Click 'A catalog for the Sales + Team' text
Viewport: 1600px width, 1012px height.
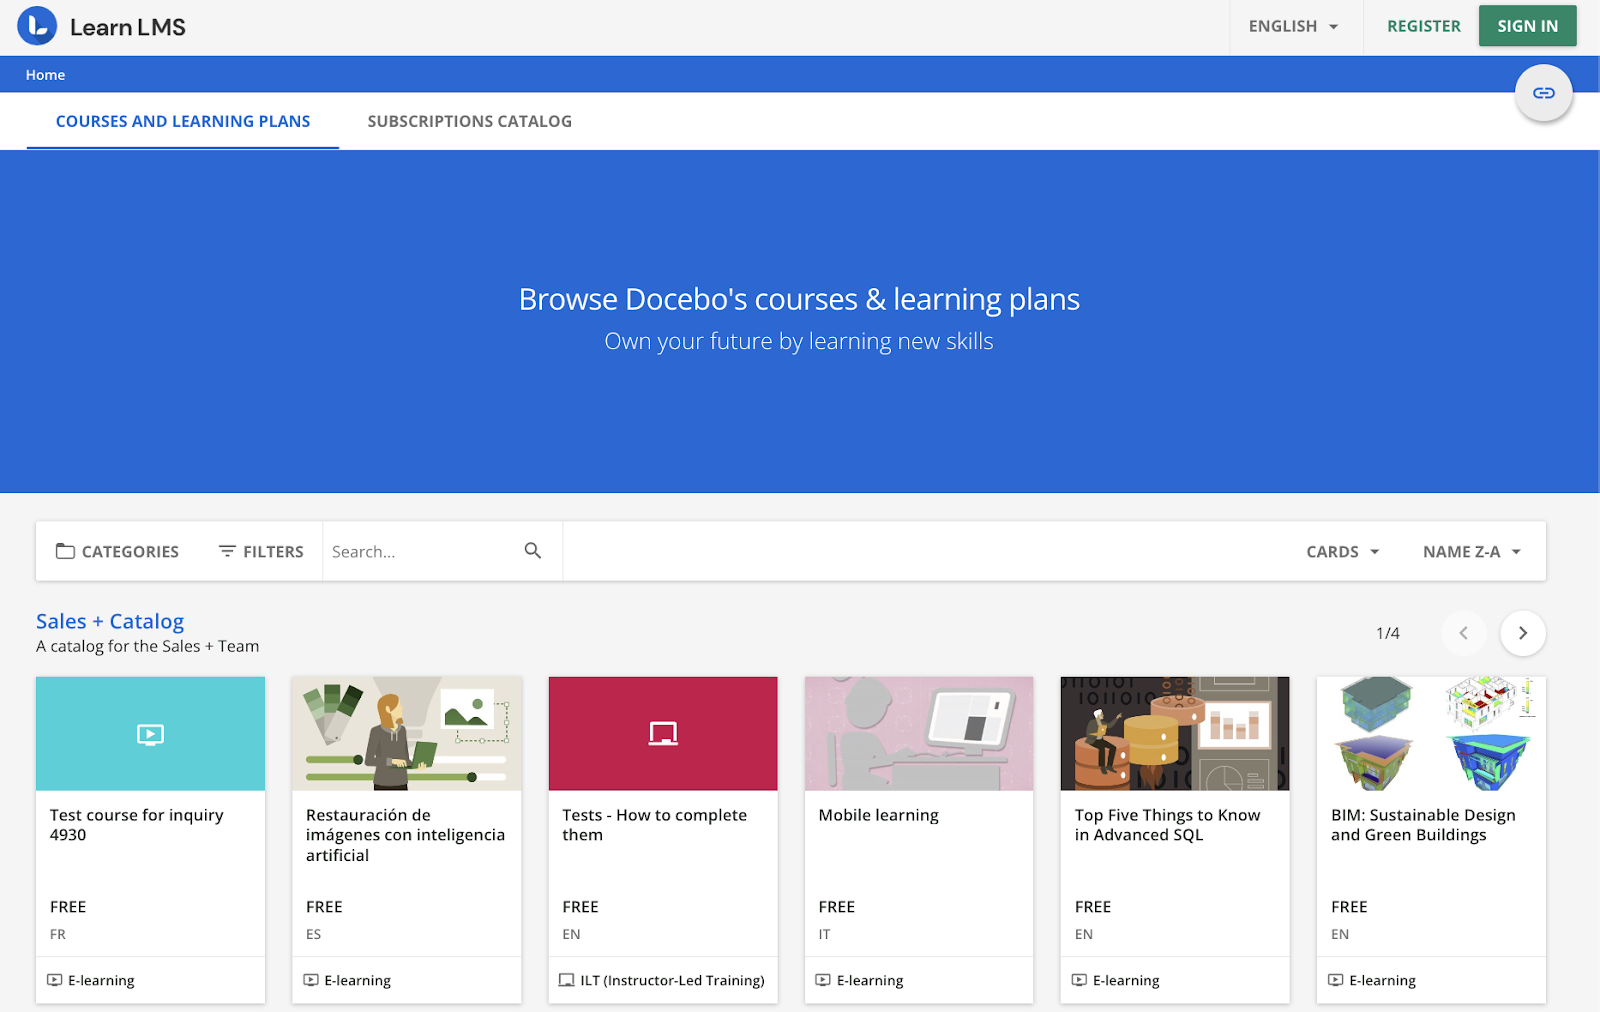(x=148, y=646)
